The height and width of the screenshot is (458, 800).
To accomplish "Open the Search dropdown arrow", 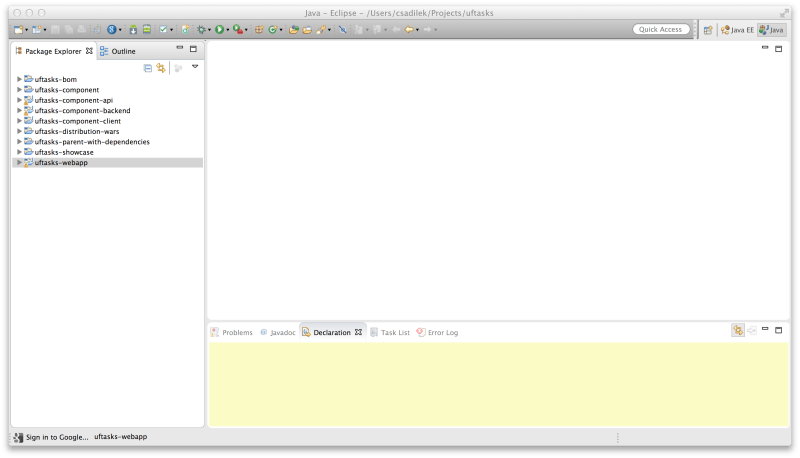I will pyautogui.click(x=329, y=30).
